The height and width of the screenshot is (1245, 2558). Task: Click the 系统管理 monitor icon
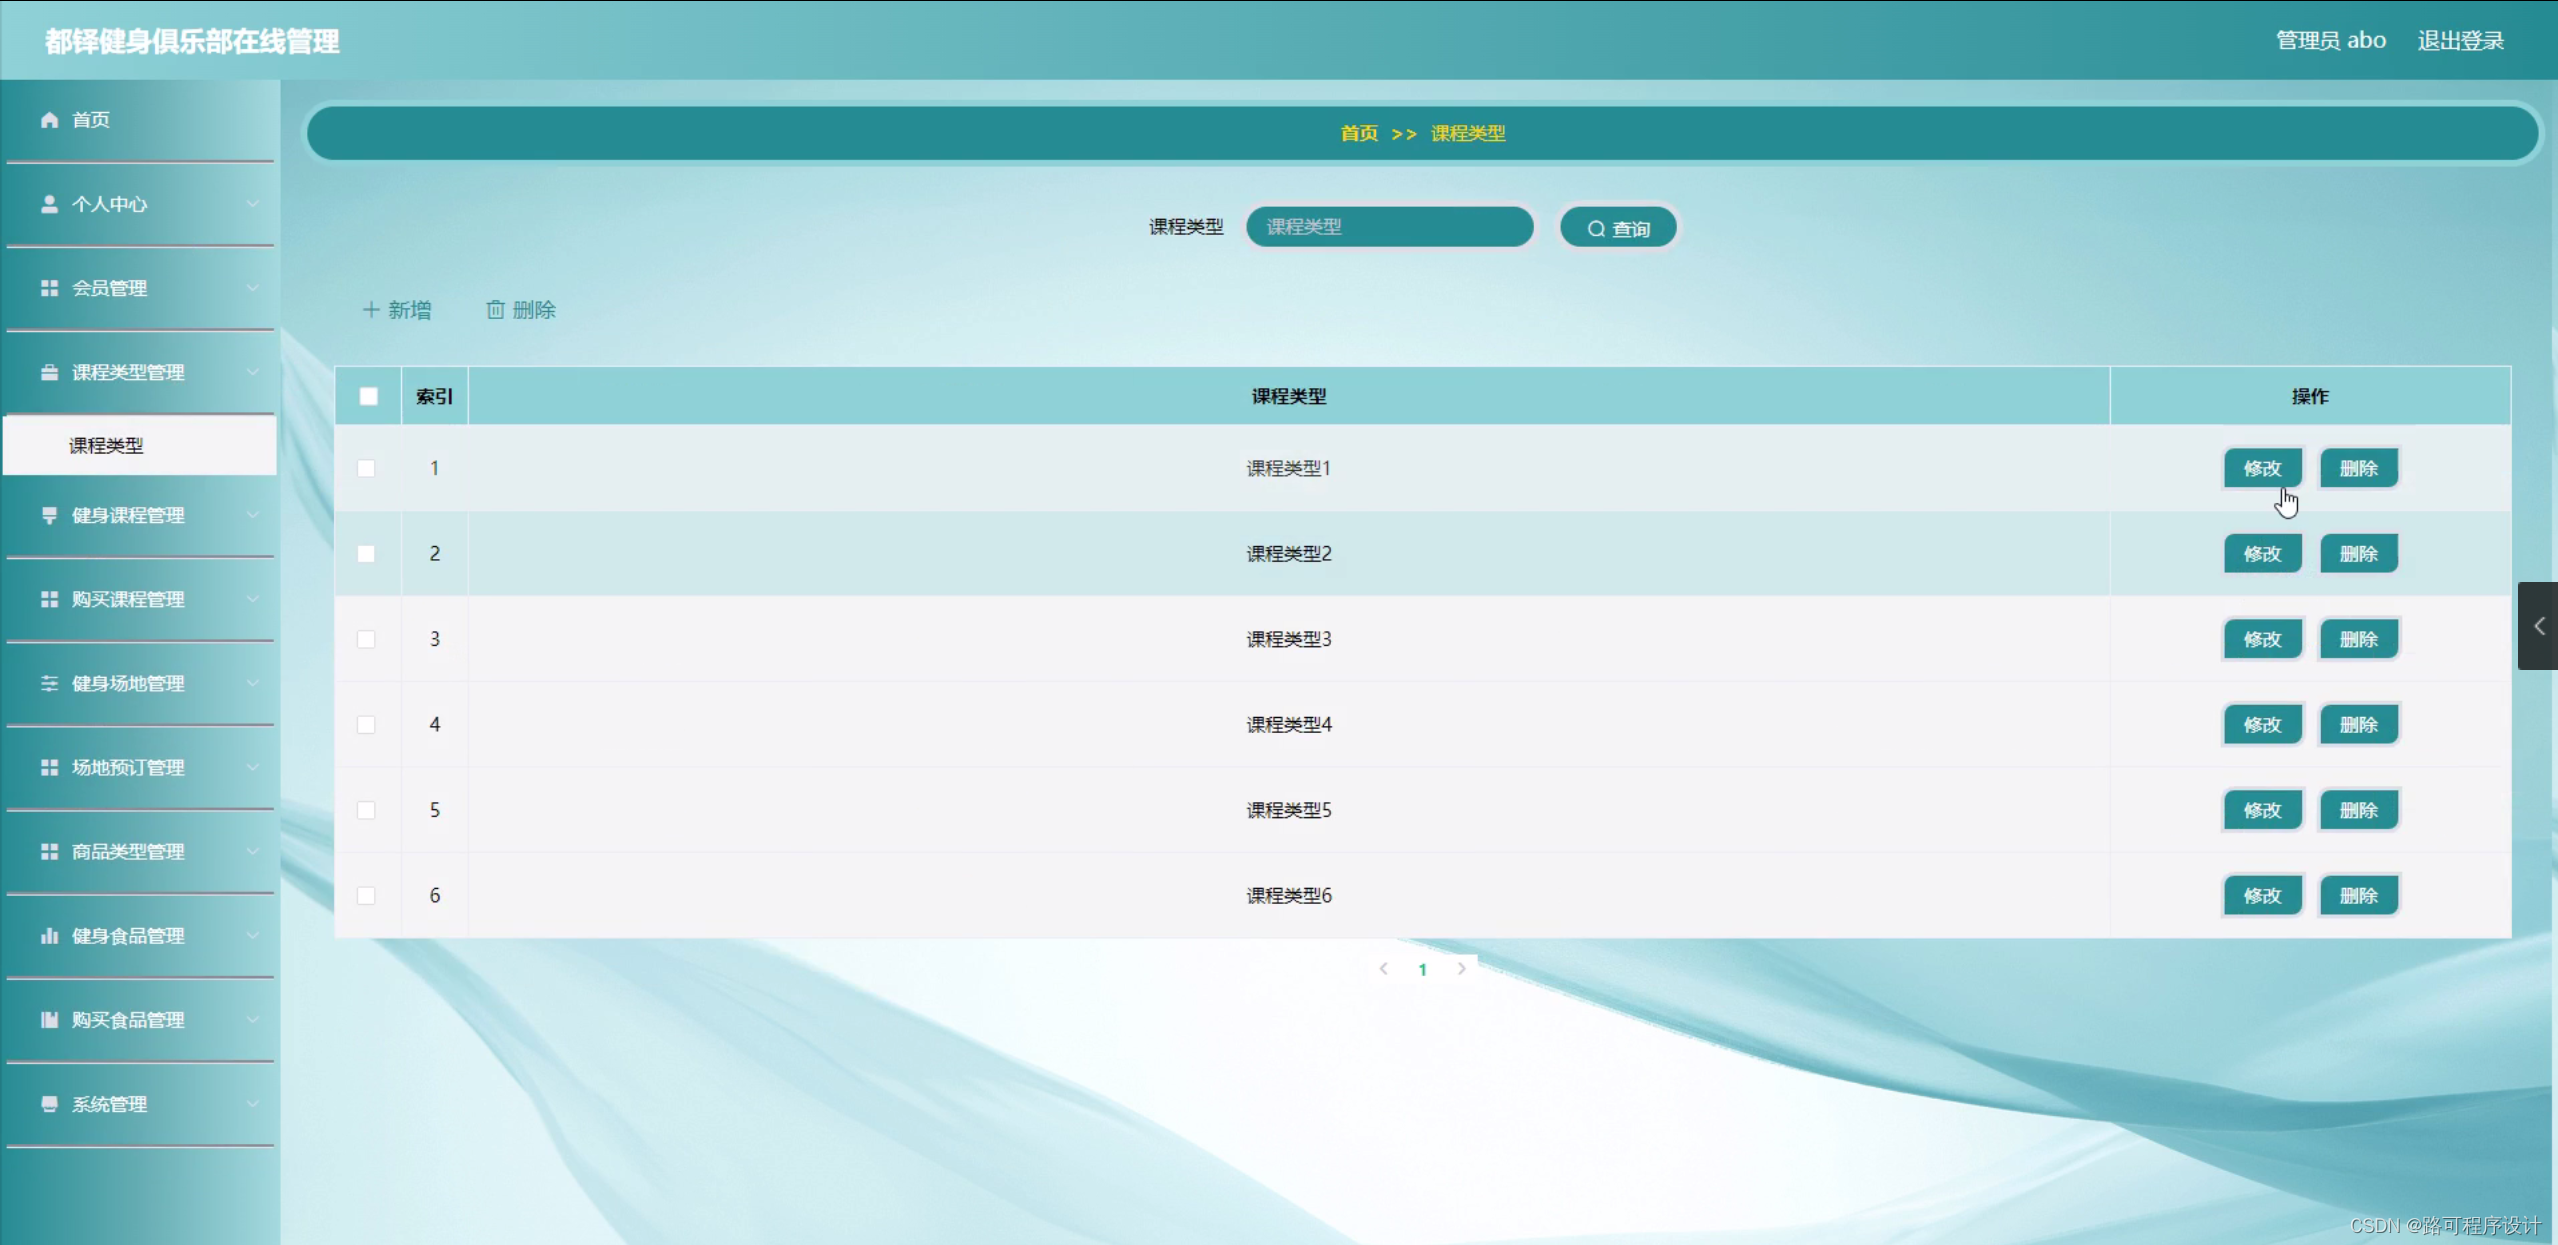click(x=49, y=1104)
